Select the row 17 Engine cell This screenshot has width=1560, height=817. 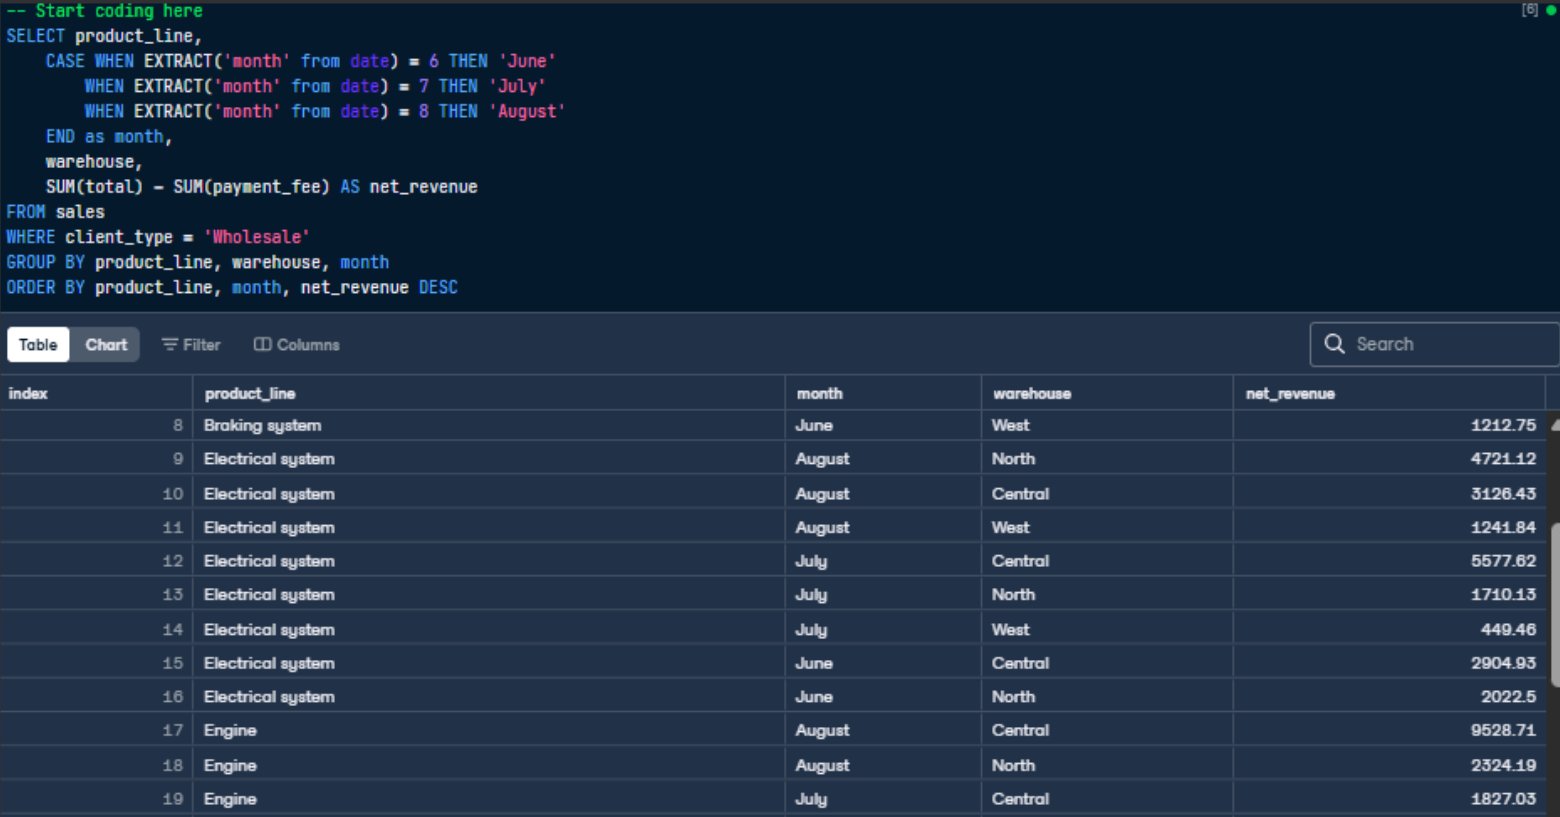pyautogui.click(x=230, y=730)
